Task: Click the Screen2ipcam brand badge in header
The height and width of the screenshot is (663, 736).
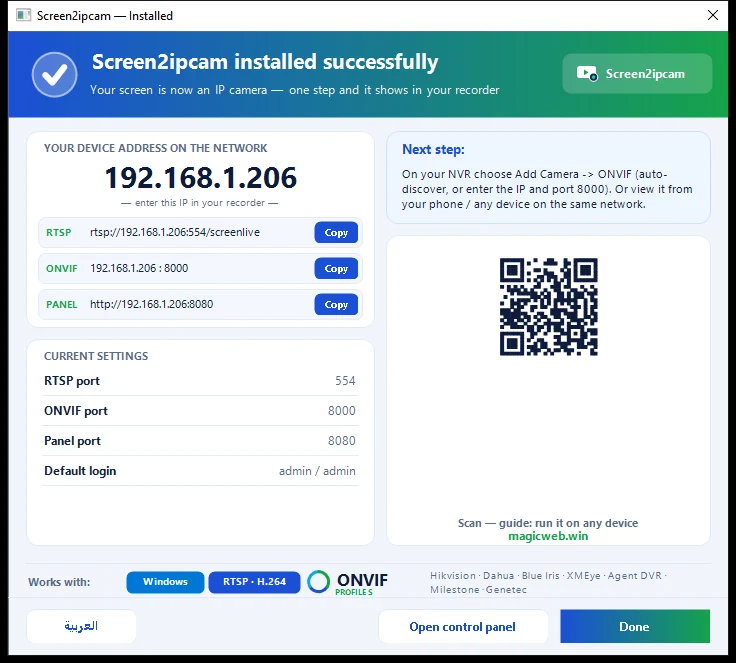Action: click(x=637, y=74)
